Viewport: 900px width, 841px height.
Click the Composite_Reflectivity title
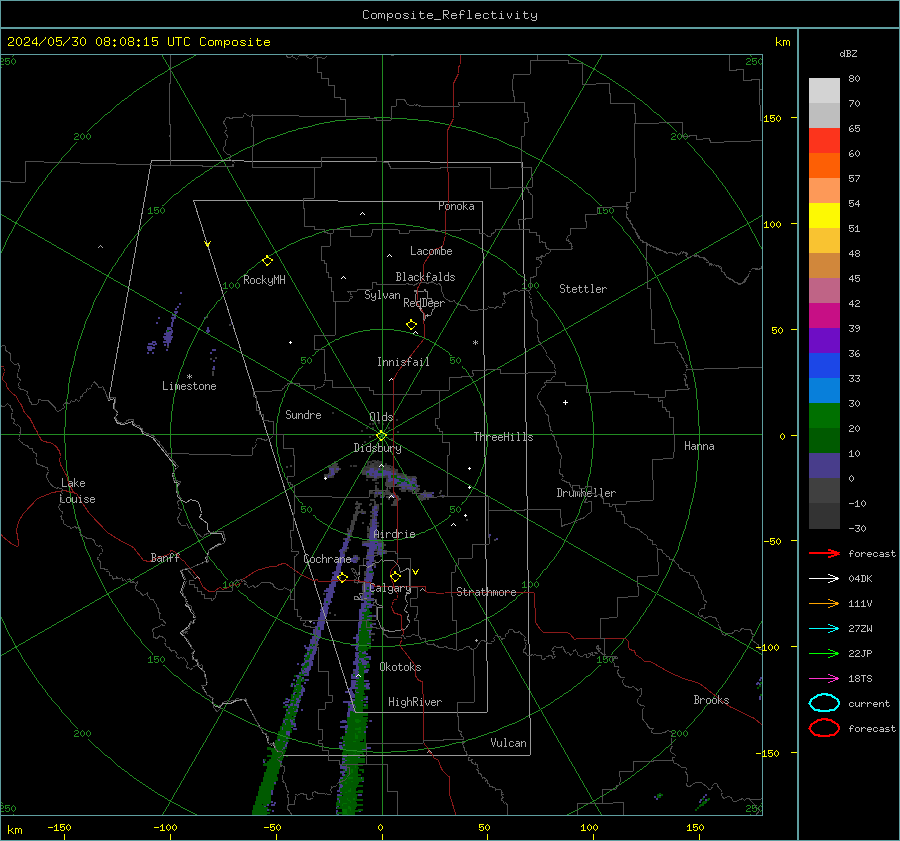449,15
